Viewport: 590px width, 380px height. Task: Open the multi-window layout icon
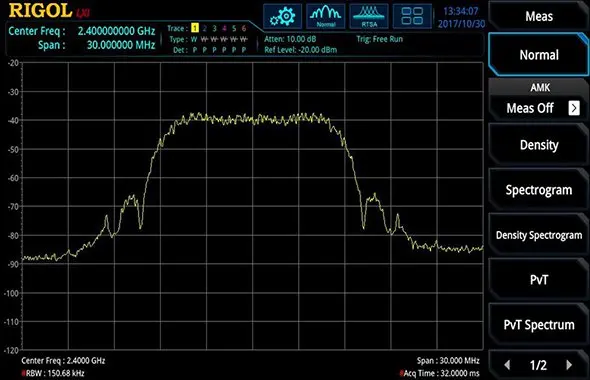click(412, 17)
